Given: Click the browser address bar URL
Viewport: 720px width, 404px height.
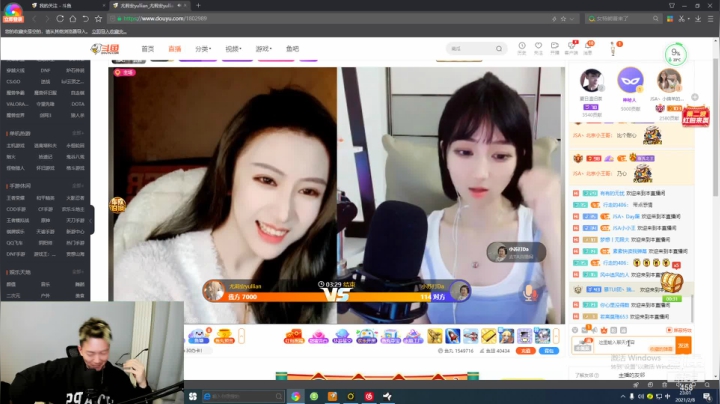Looking at the screenshot, I should tap(165, 19).
